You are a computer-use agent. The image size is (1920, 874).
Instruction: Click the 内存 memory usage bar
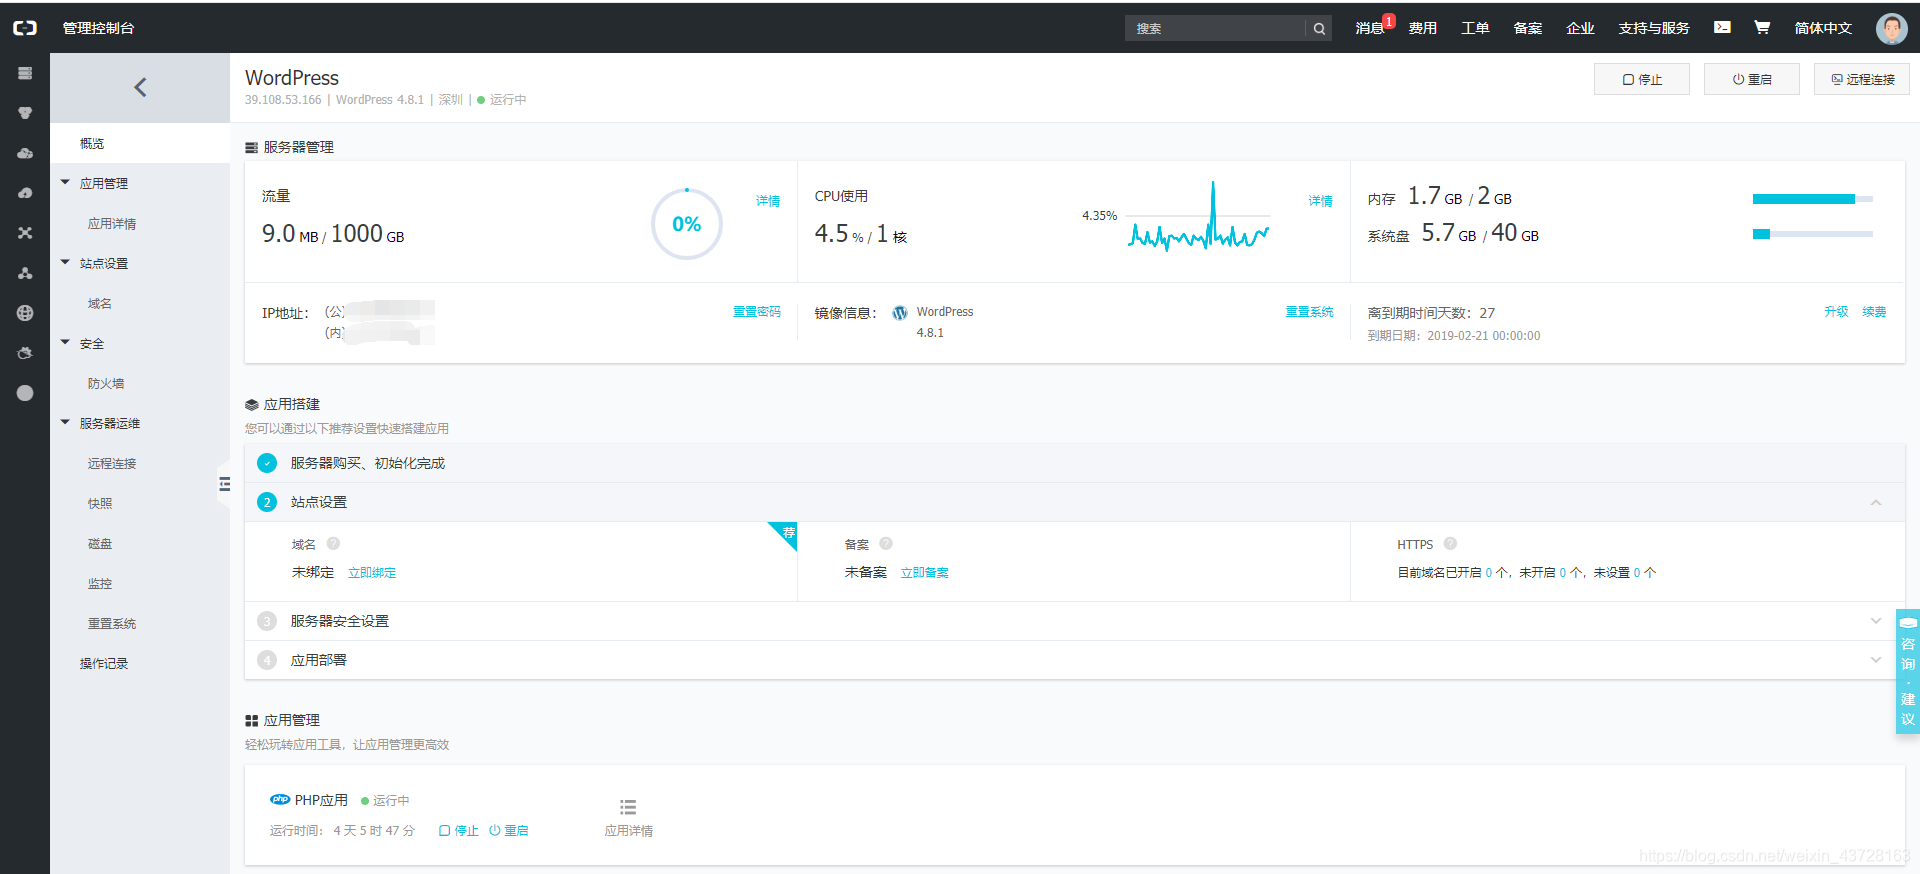[1813, 199]
